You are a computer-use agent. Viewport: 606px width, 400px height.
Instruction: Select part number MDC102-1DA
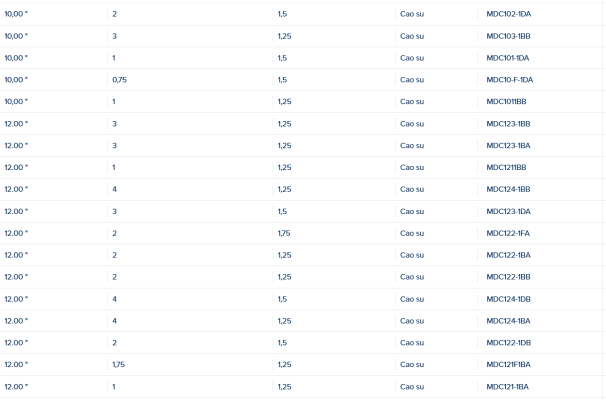(x=509, y=14)
